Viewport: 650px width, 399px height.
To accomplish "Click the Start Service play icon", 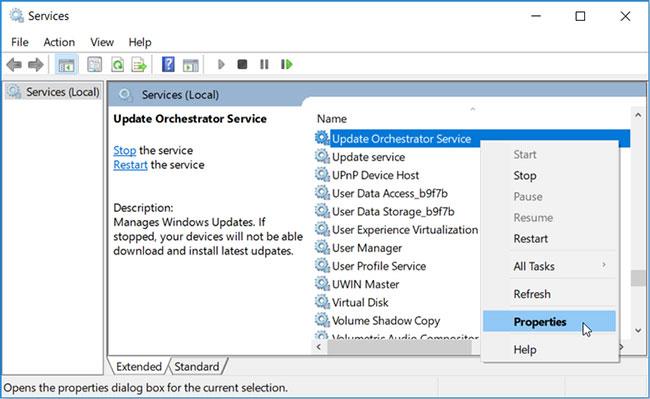I will coord(221,64).
